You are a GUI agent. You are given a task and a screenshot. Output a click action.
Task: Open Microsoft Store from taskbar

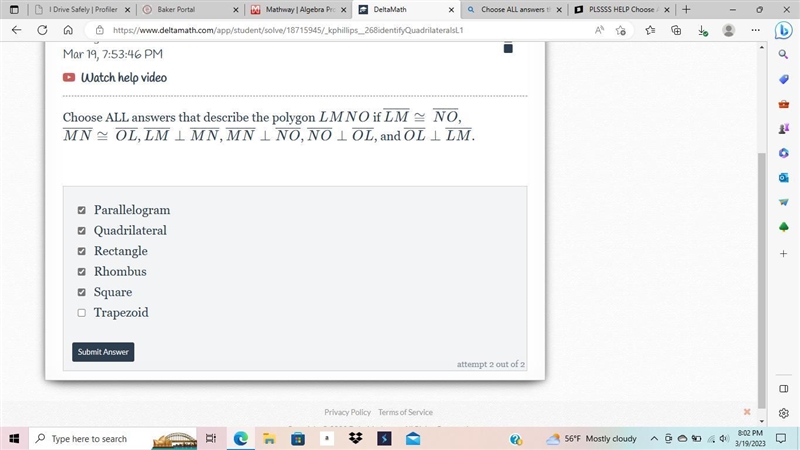pyautogui.click(x=298, y=439)
